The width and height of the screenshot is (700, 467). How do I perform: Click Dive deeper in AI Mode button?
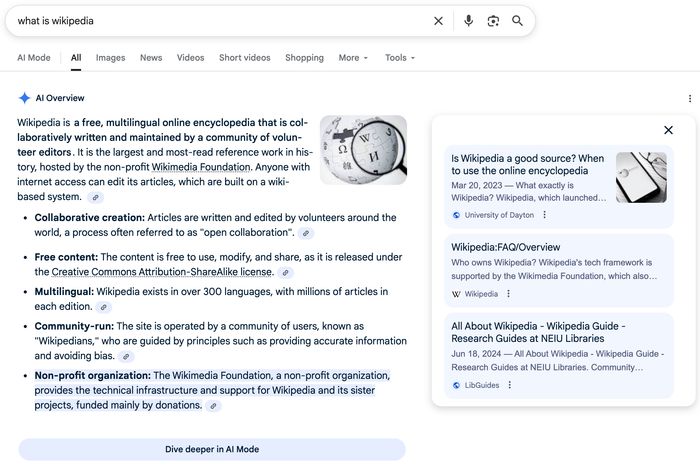click(212, 449)
